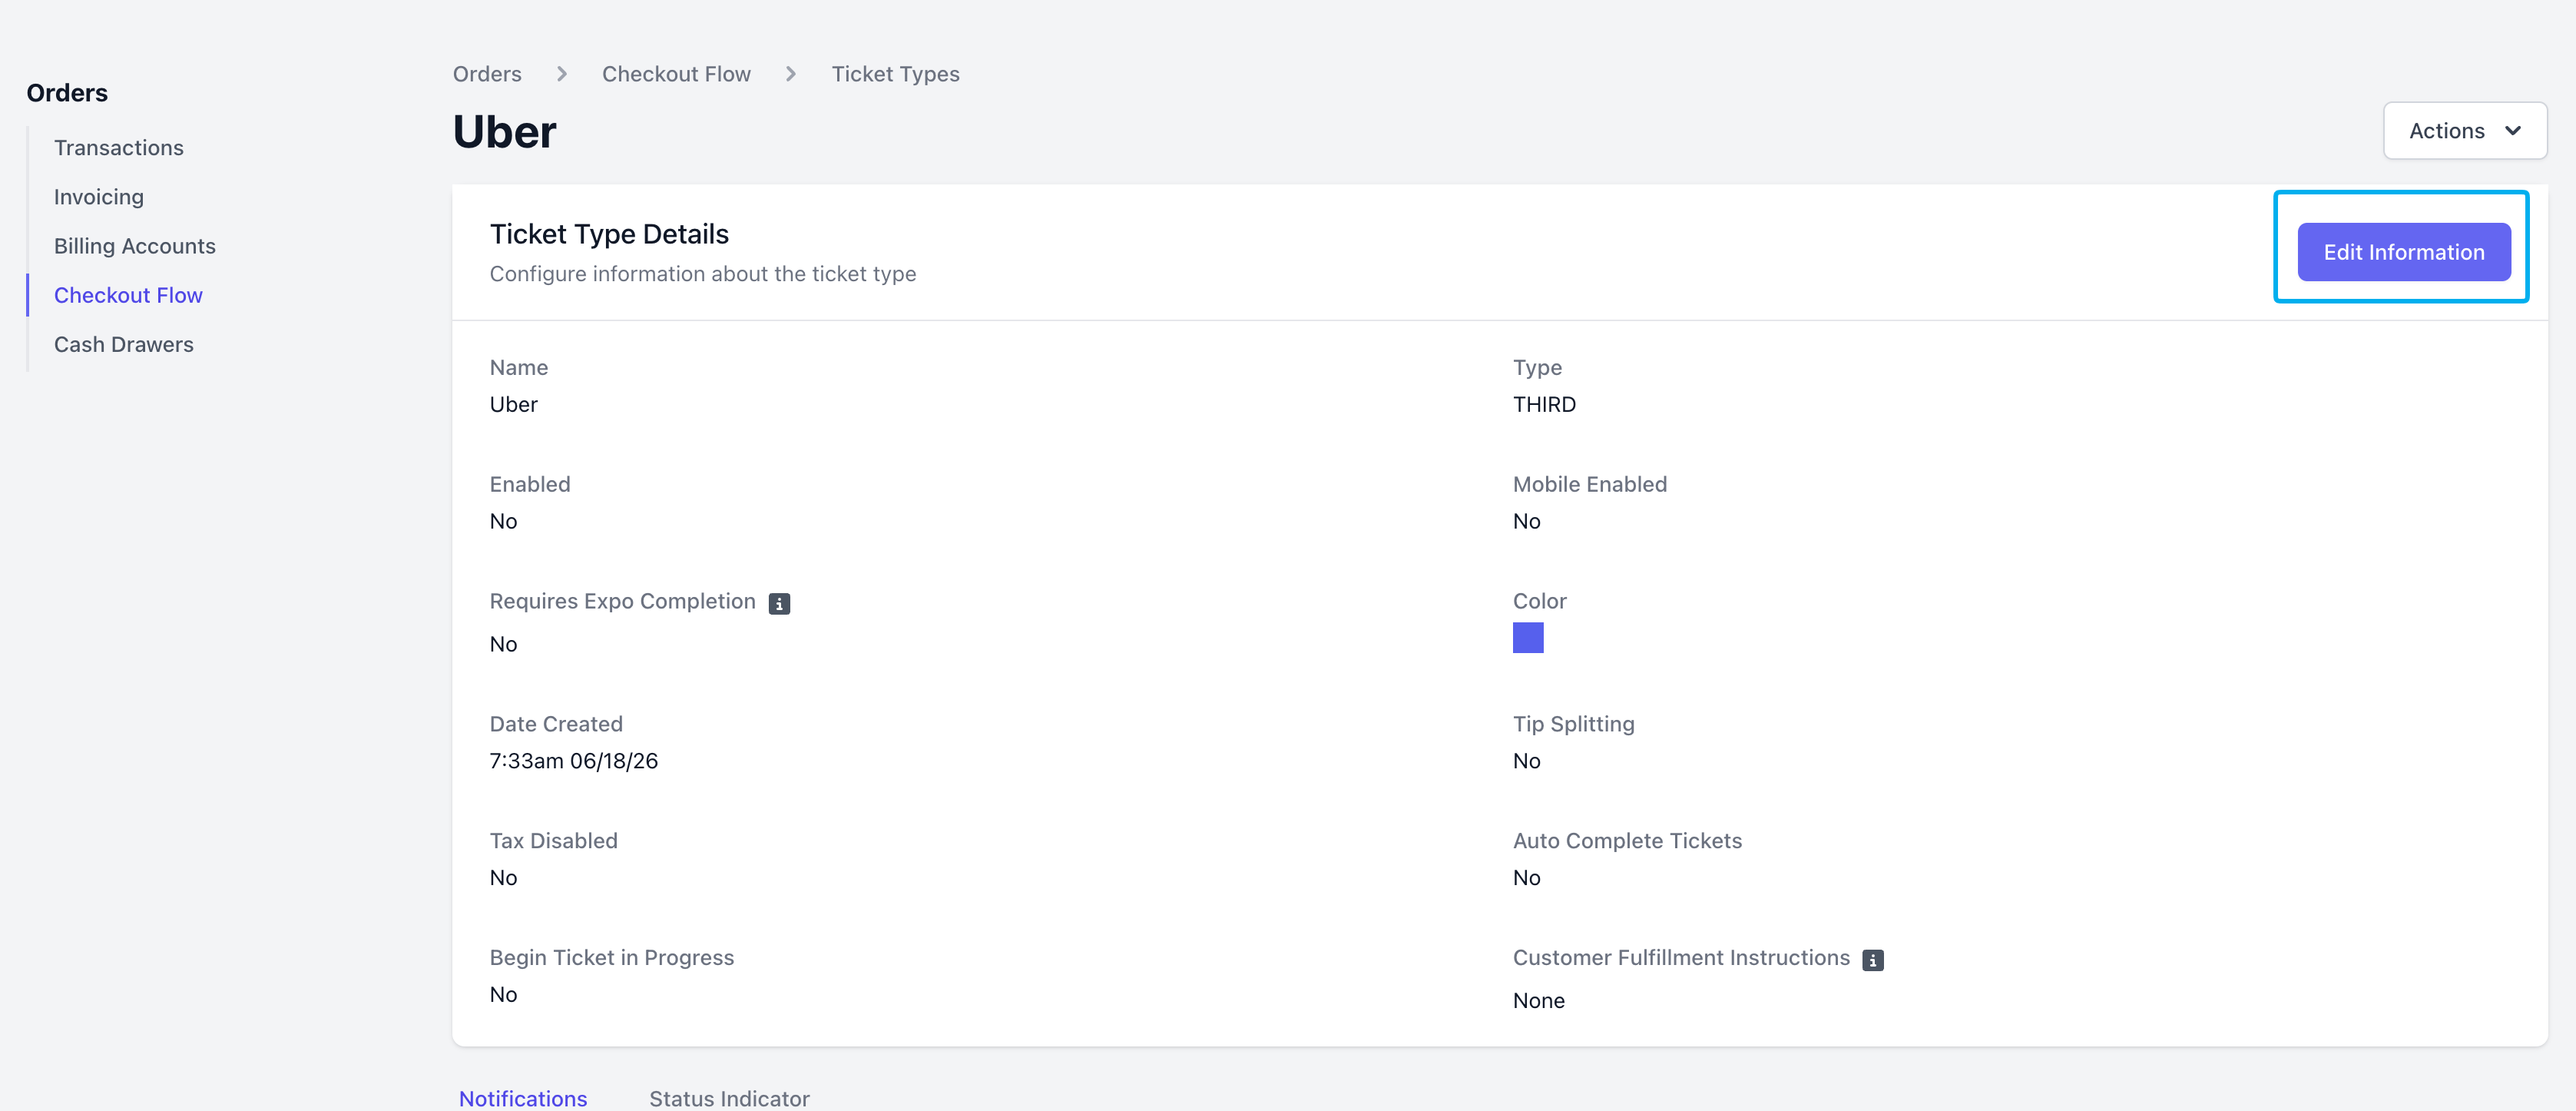This screenshot has height=1111, width=2576.
Task: Click the Tip Splitting label
Action: click(1574, 724)
